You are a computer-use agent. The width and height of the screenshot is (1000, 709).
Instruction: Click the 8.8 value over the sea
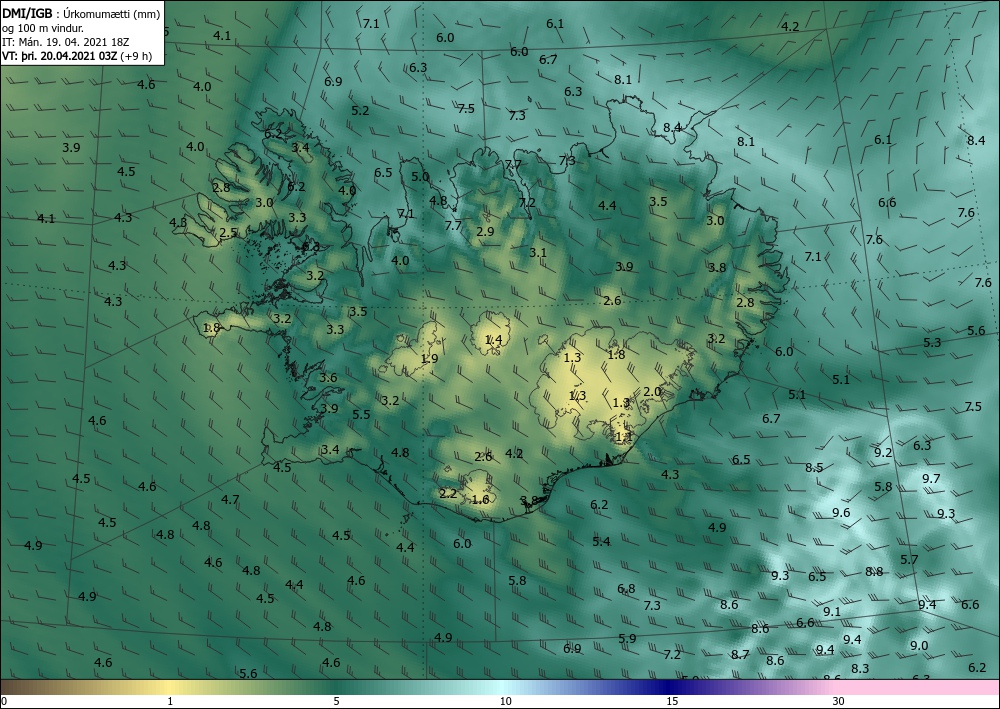874,571
